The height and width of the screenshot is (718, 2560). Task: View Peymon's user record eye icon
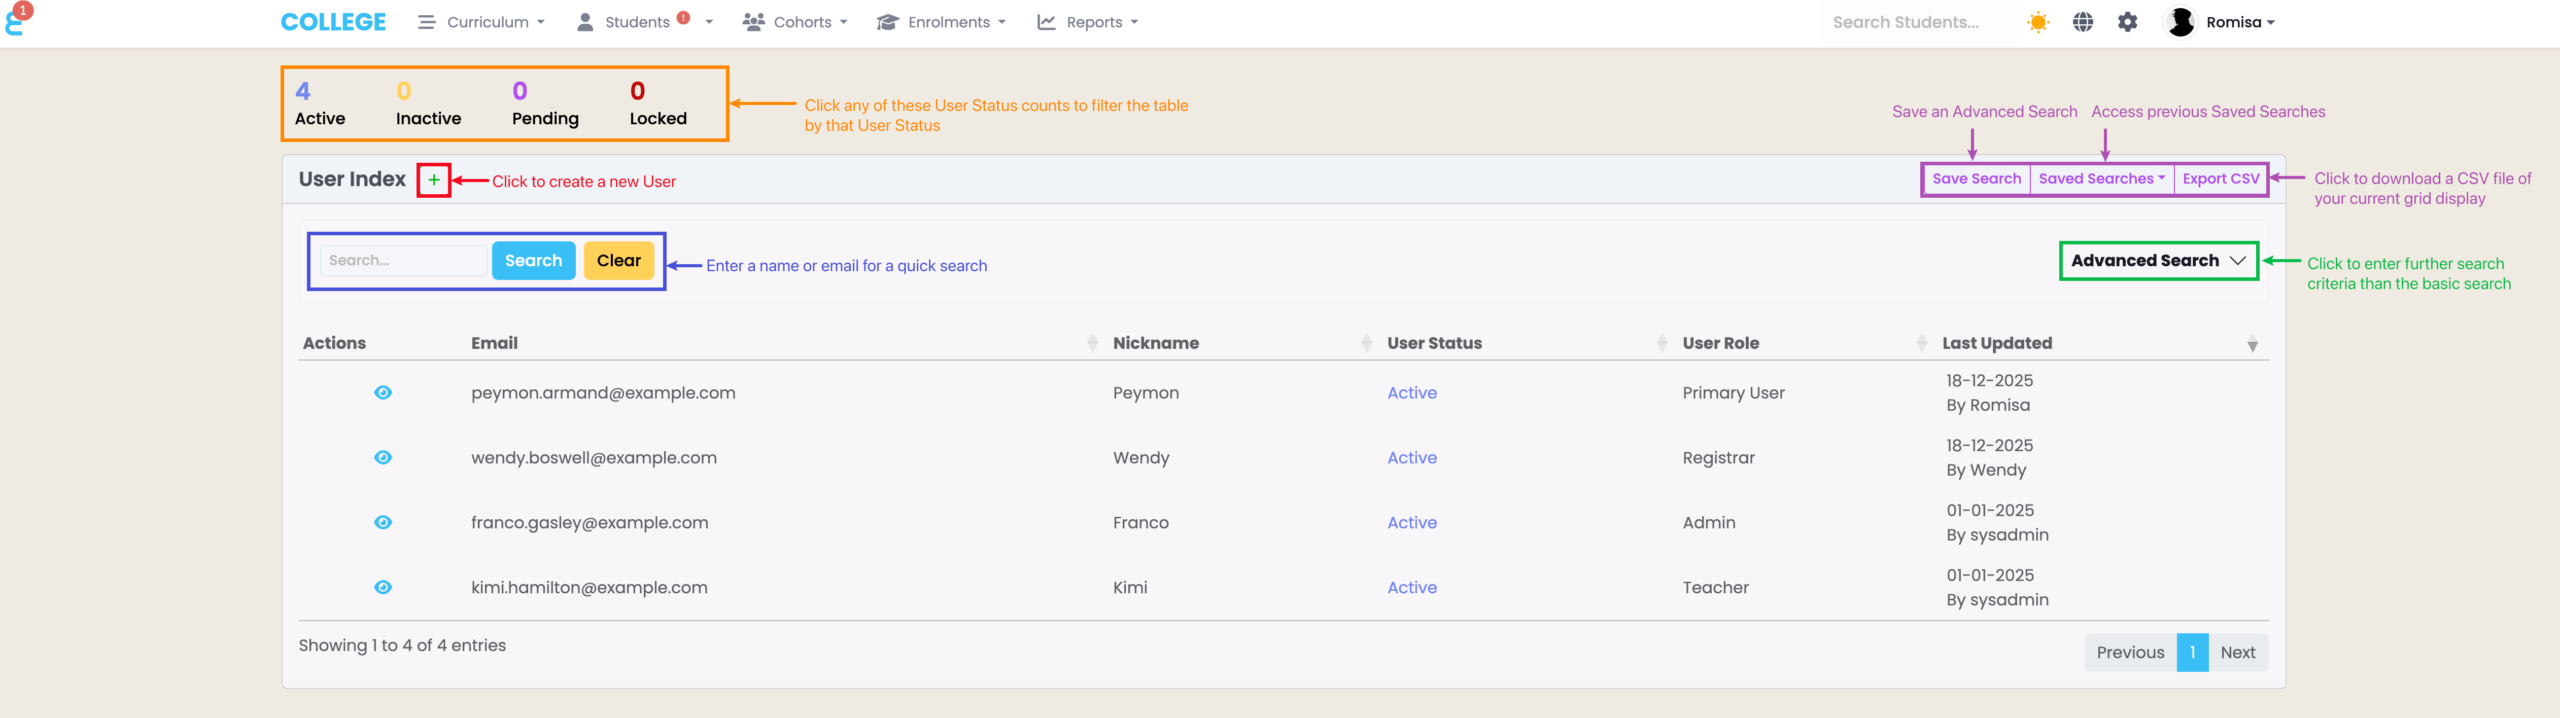[x=383, y=393]
